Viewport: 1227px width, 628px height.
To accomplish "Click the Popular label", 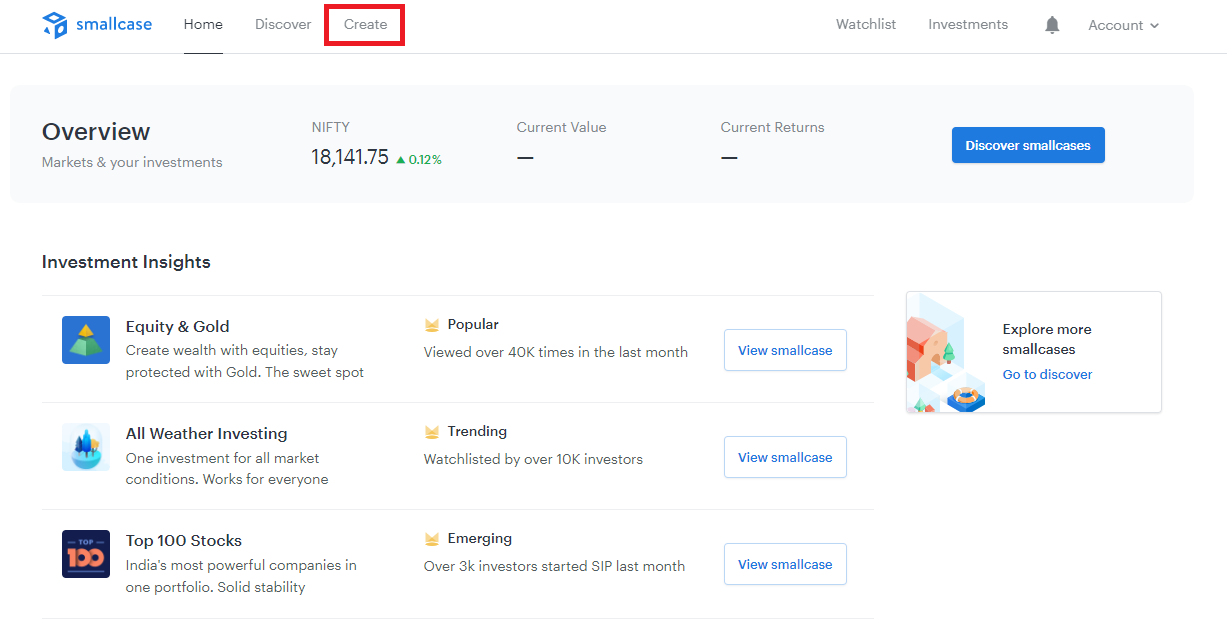I will click(x=473, y=324).
